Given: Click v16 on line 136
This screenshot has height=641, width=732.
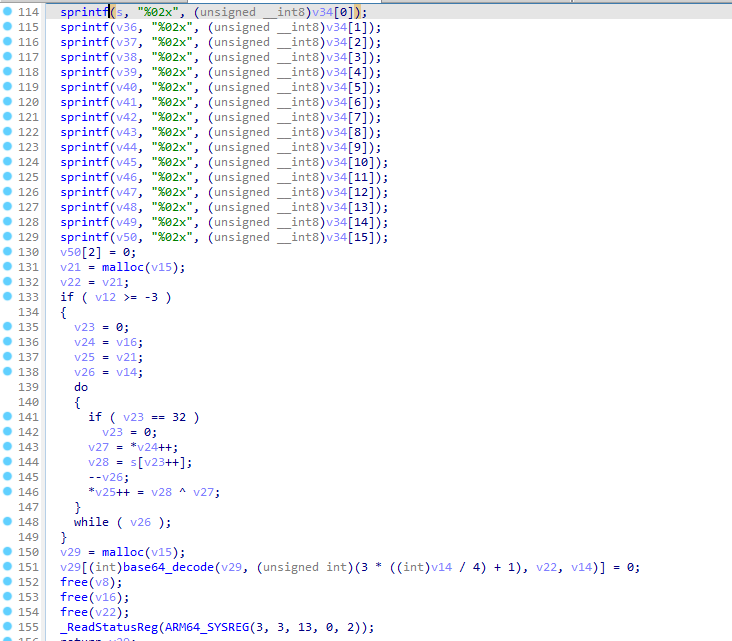Looking at the screenshot, I should tap(127, 342).
